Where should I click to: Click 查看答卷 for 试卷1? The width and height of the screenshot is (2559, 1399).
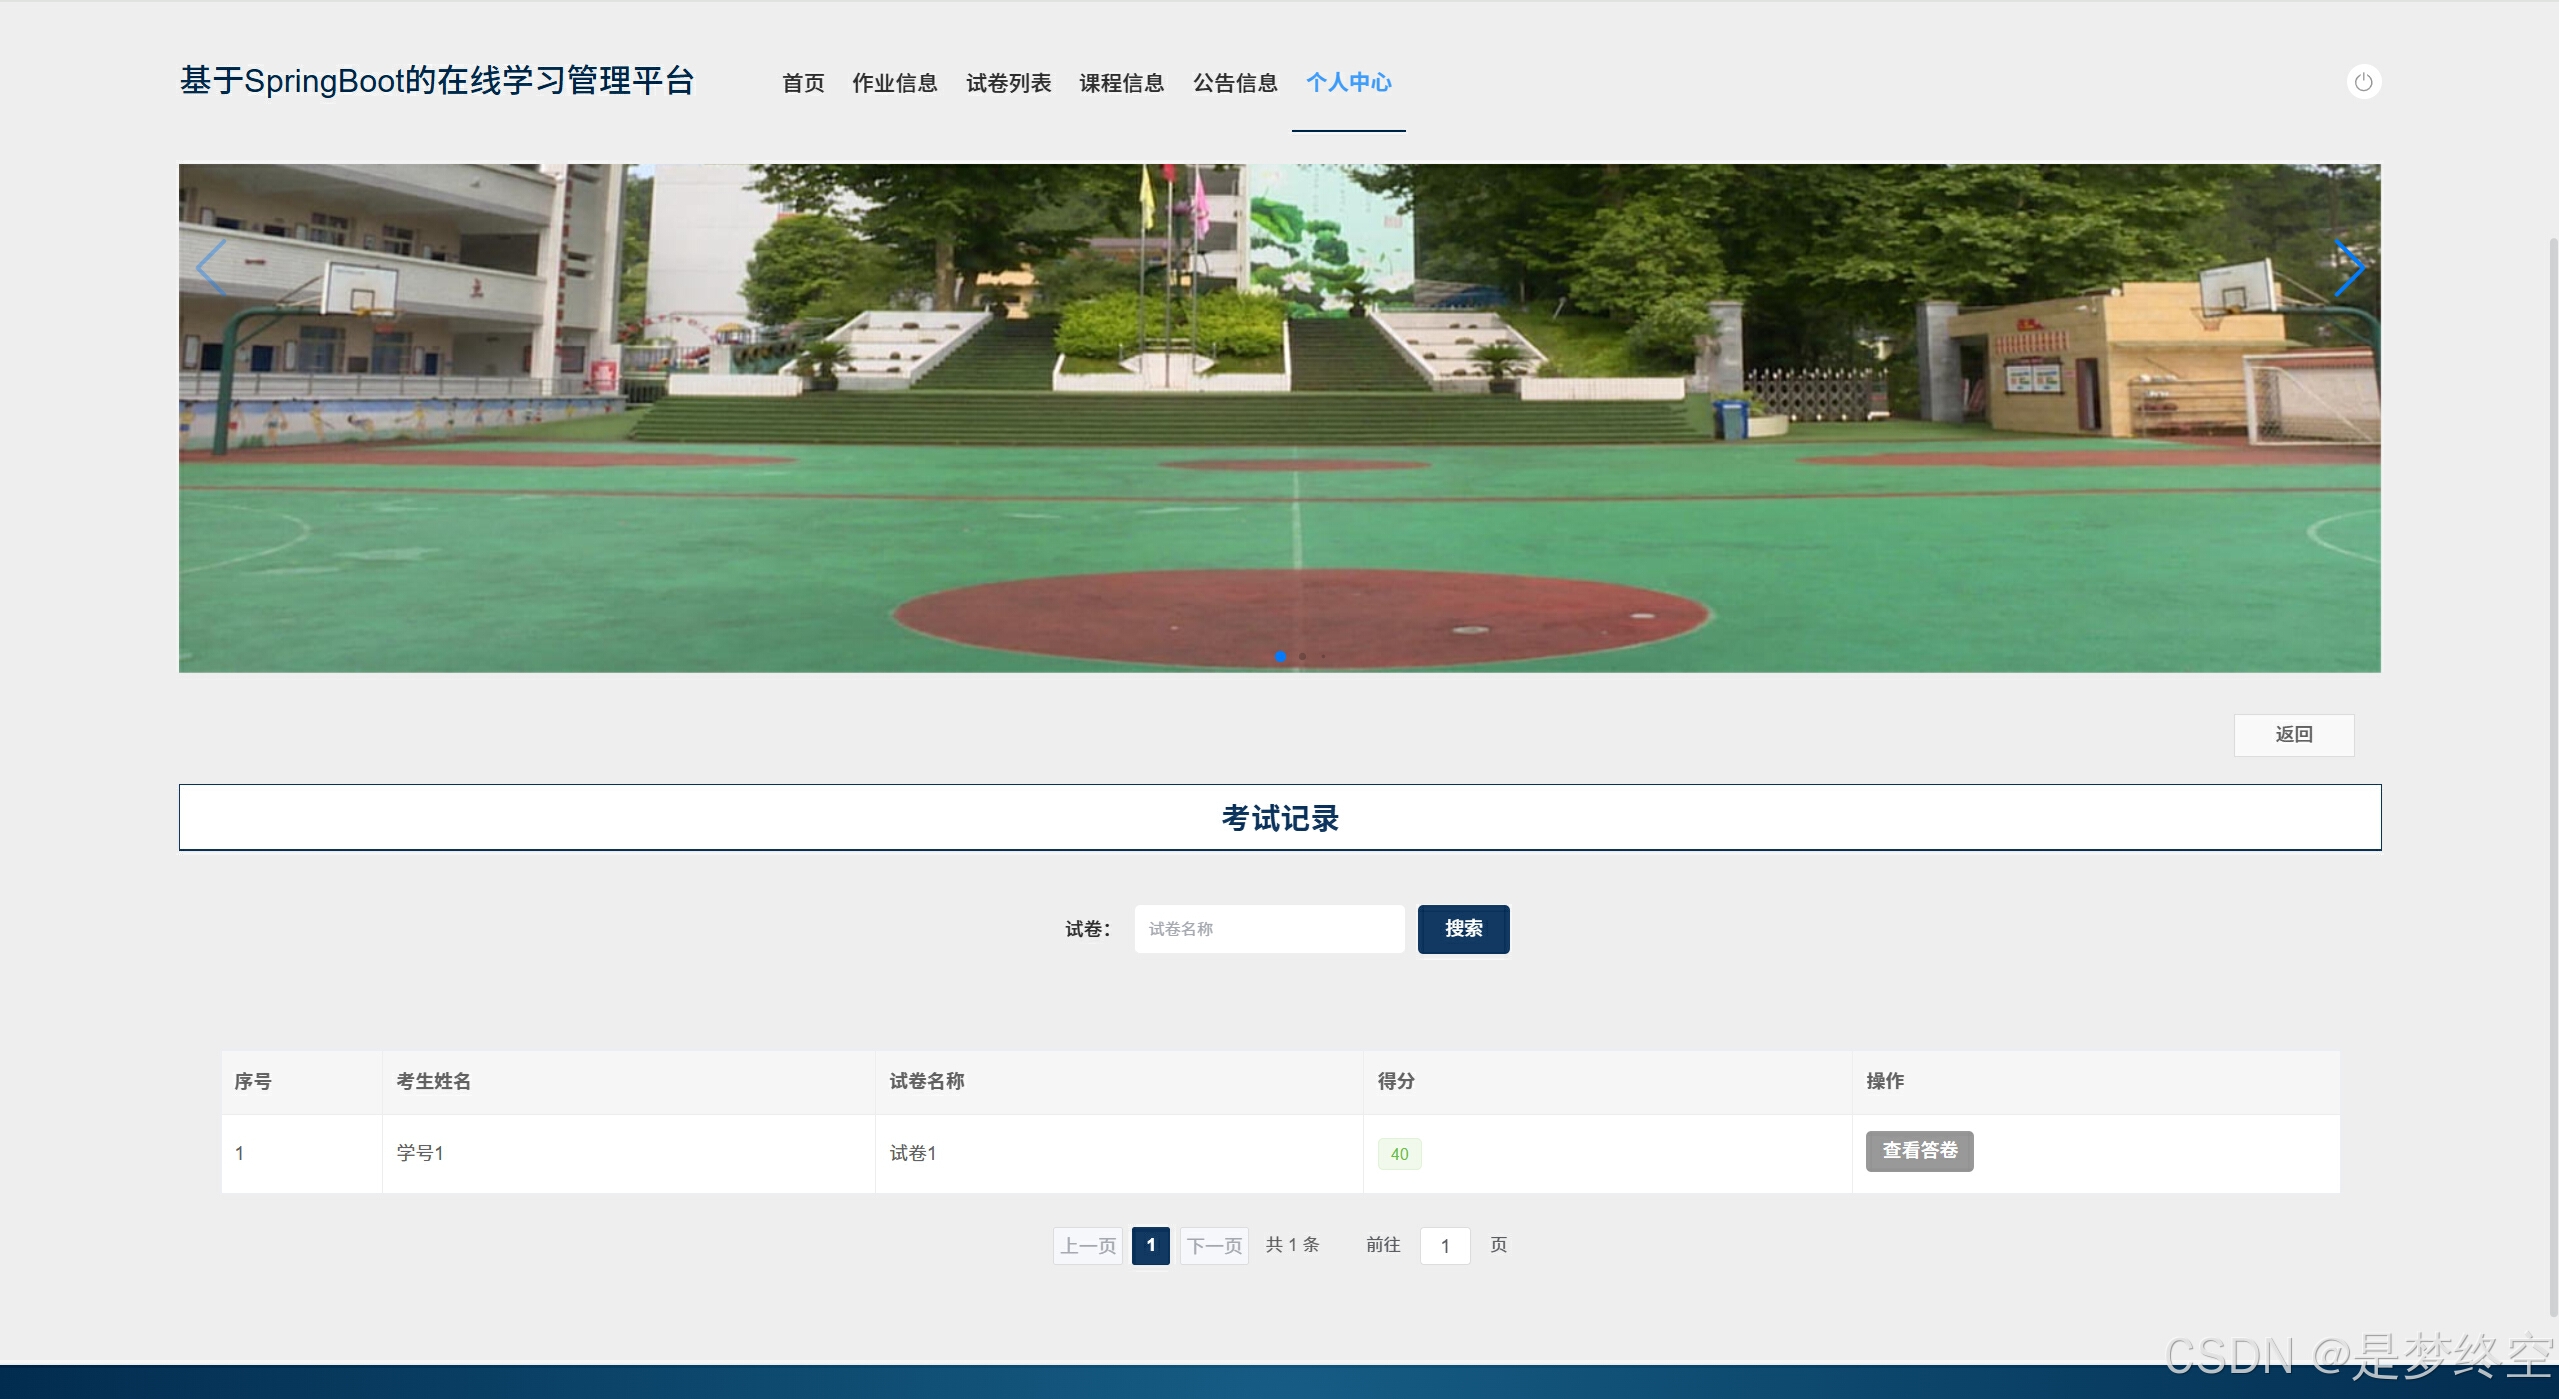tap(1919, 1151)
